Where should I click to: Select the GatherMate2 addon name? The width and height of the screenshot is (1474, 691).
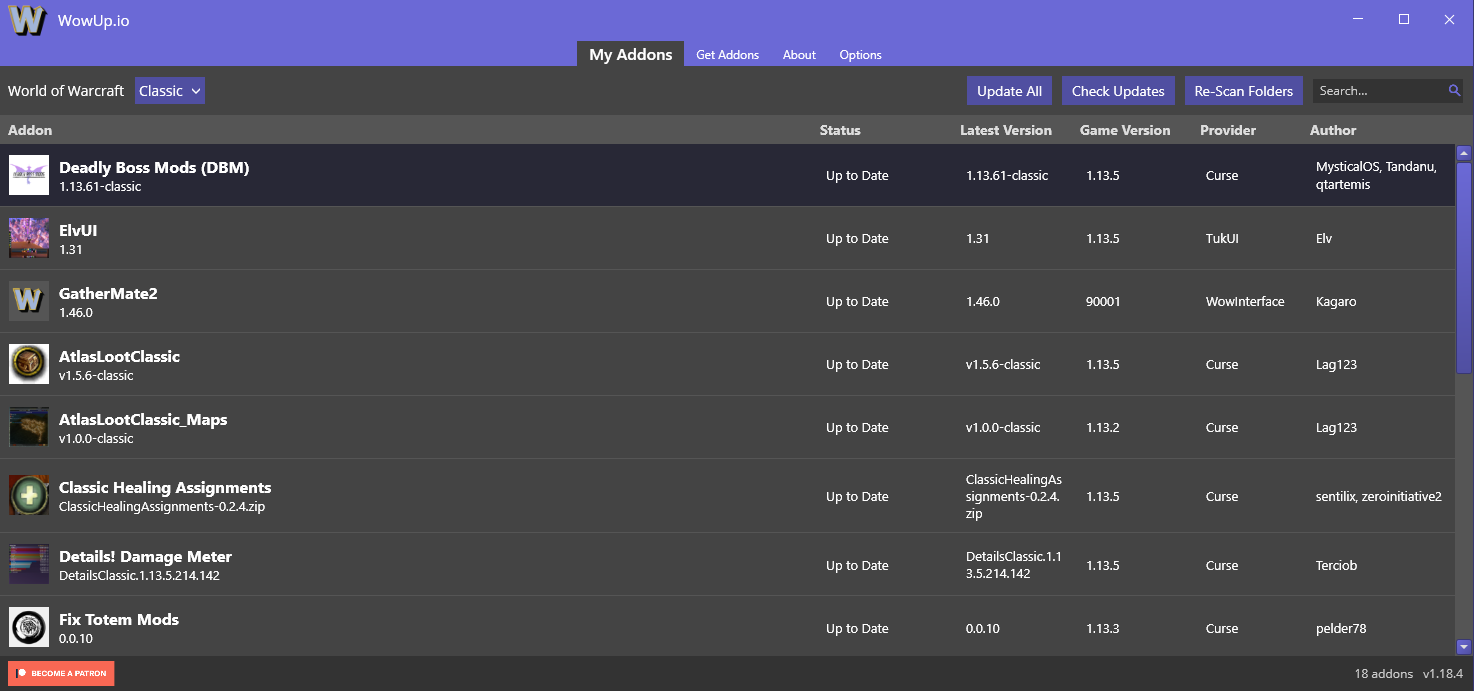[x=108, y=293]
